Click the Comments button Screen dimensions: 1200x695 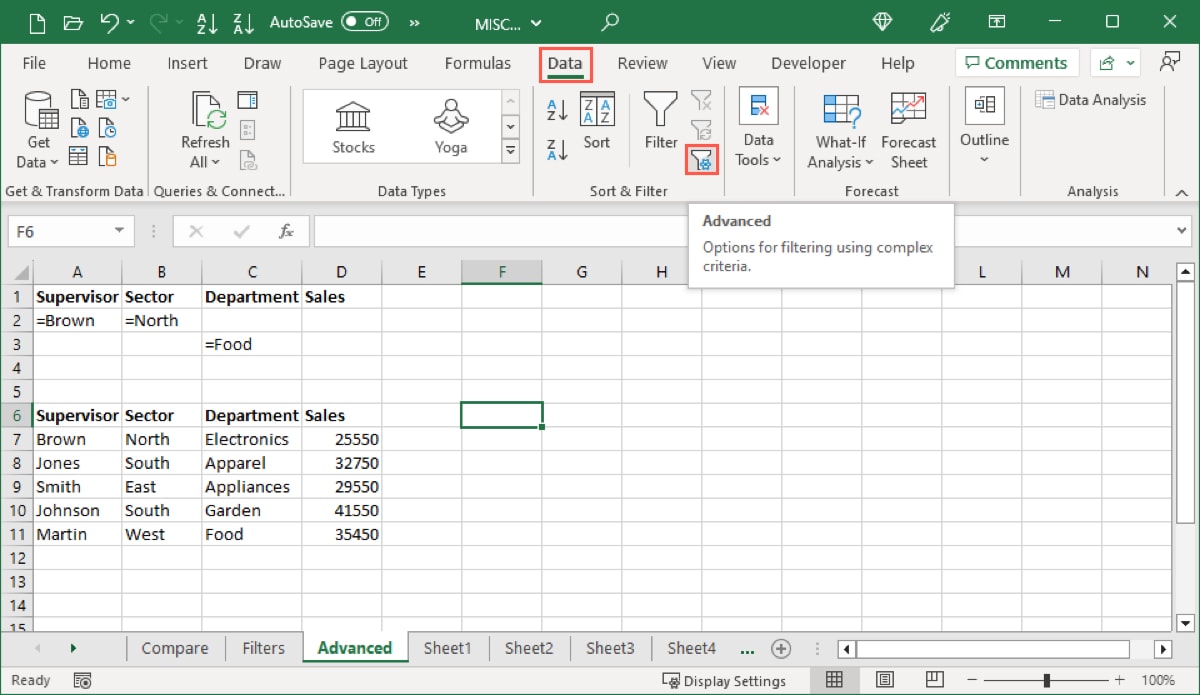[x=1016, y=62]
